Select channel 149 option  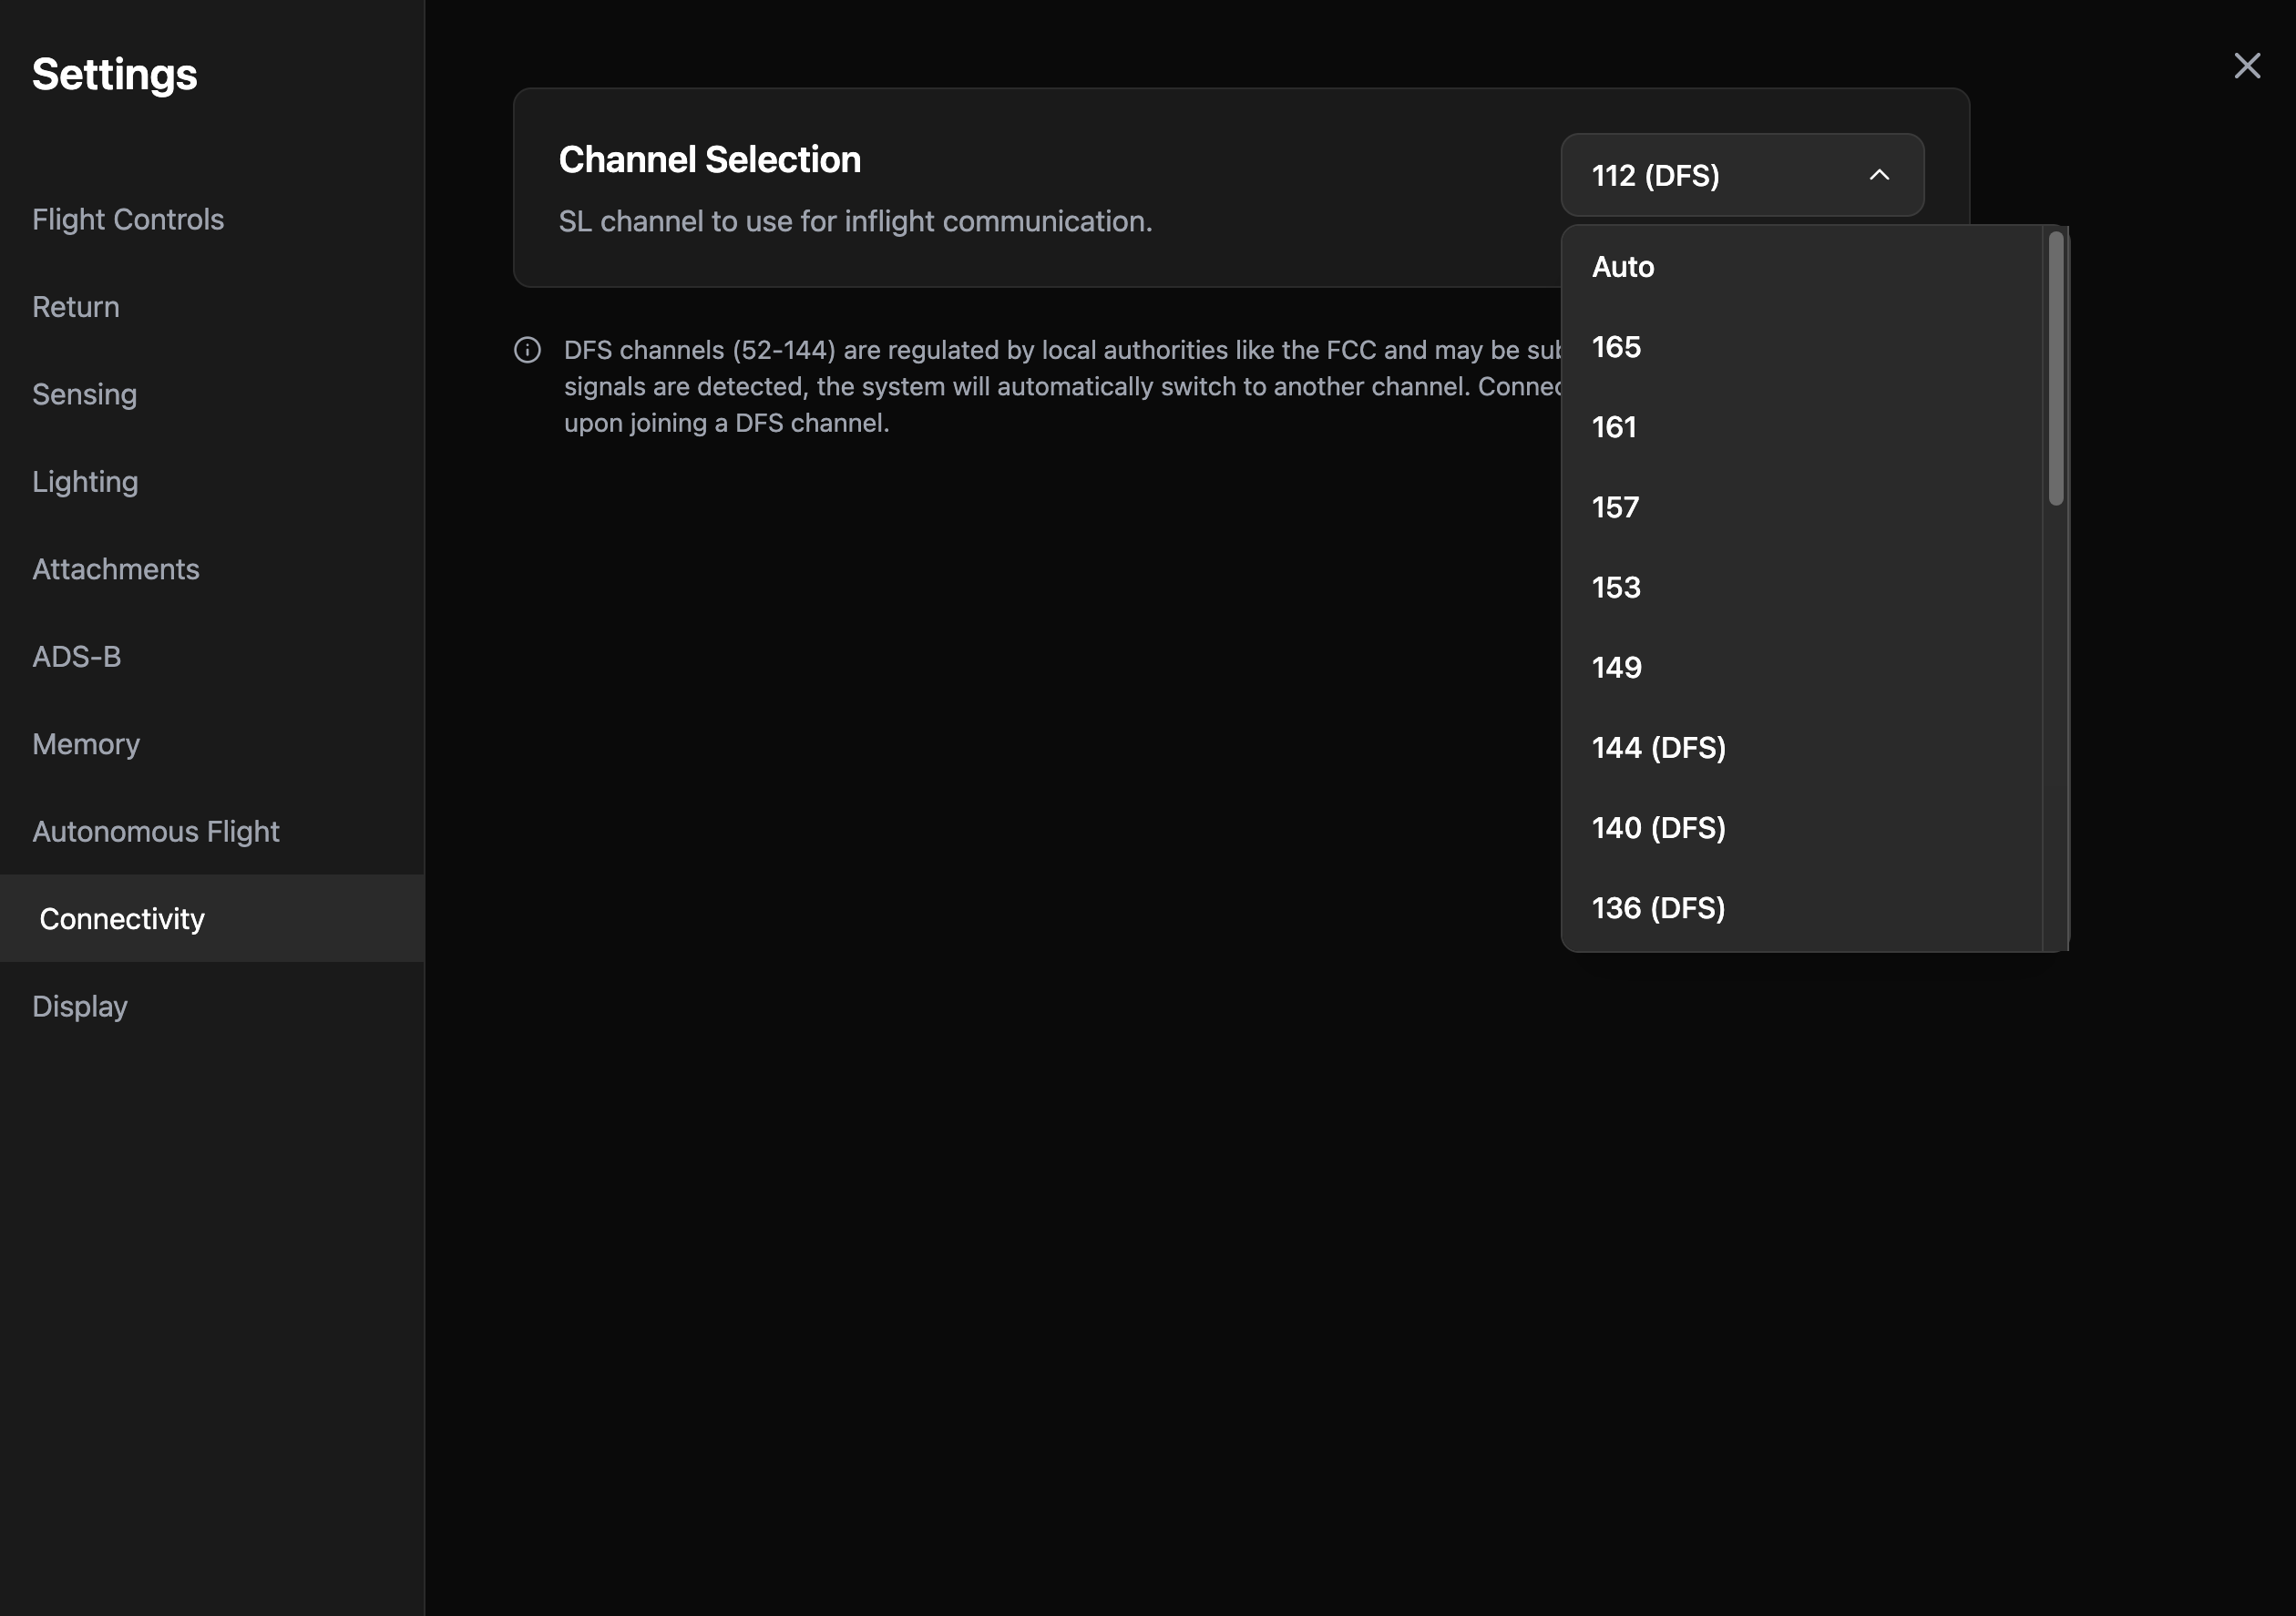[x=1801, y=667]
